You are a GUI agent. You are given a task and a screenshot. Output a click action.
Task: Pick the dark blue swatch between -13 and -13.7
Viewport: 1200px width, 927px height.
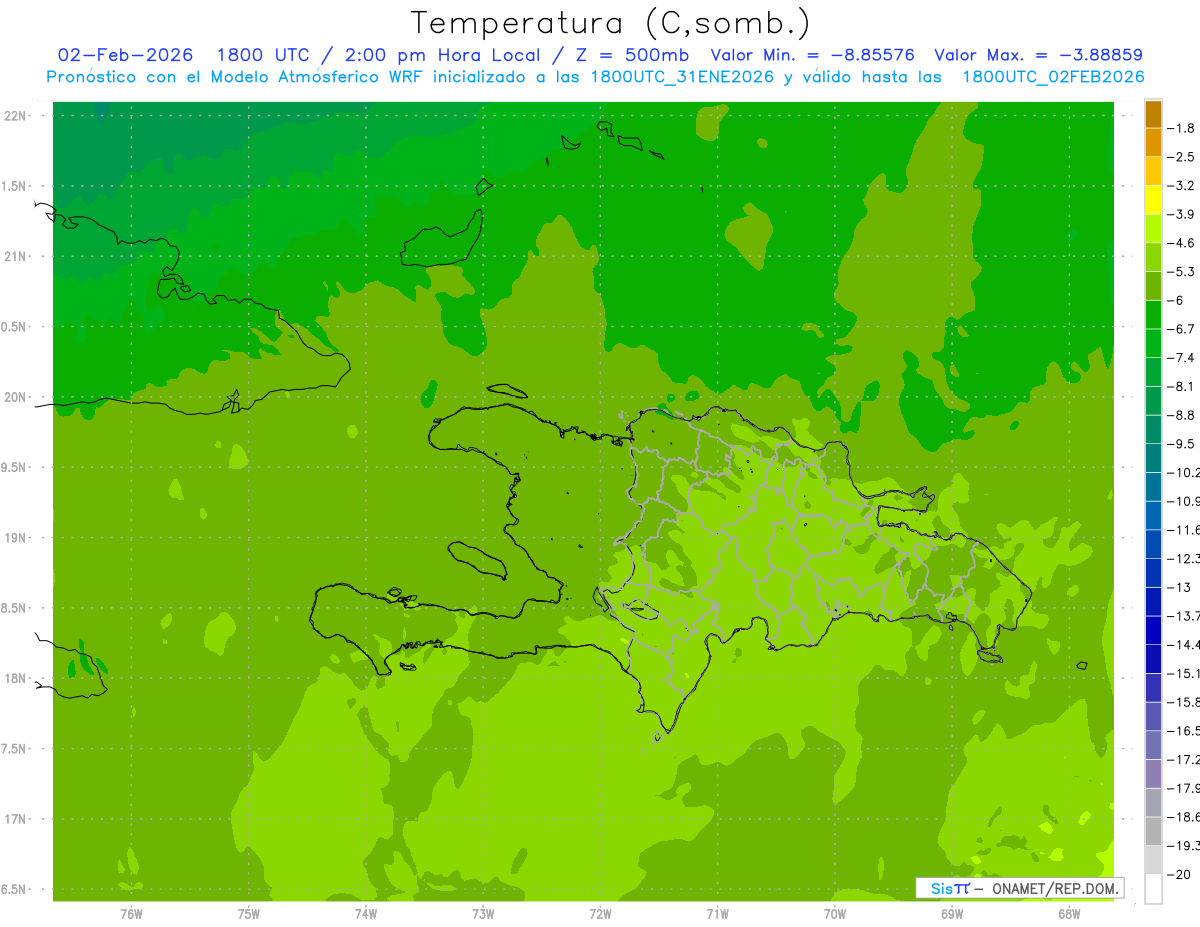click(x=1153, y=602)
